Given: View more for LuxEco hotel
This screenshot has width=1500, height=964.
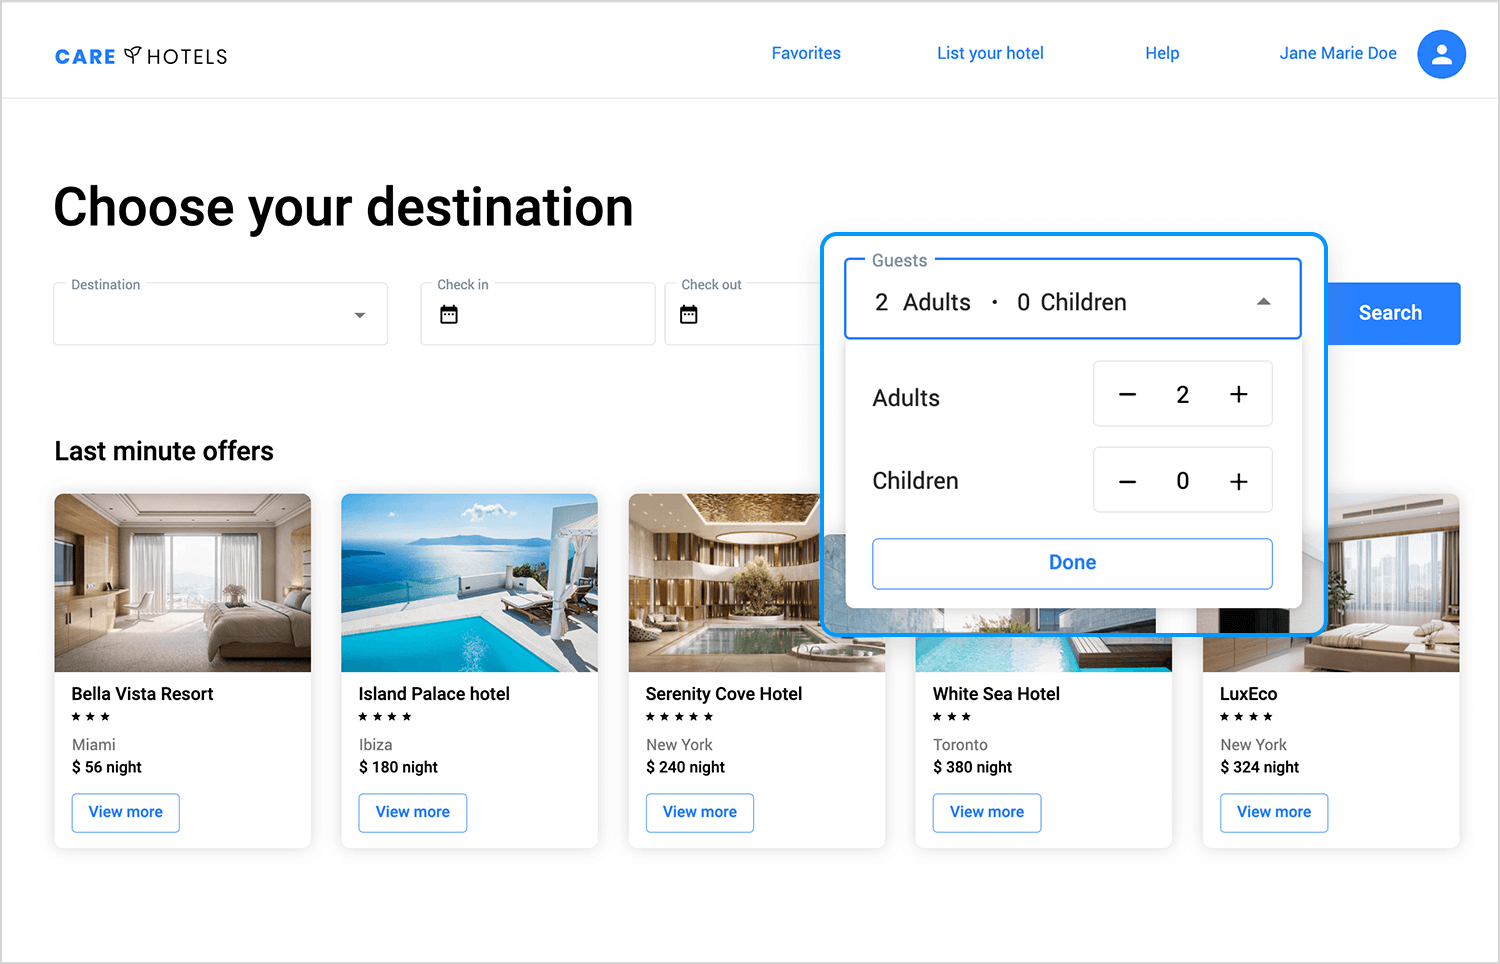Looking at the screenshot, I should pyautogui.click(x=1274, y=812).
